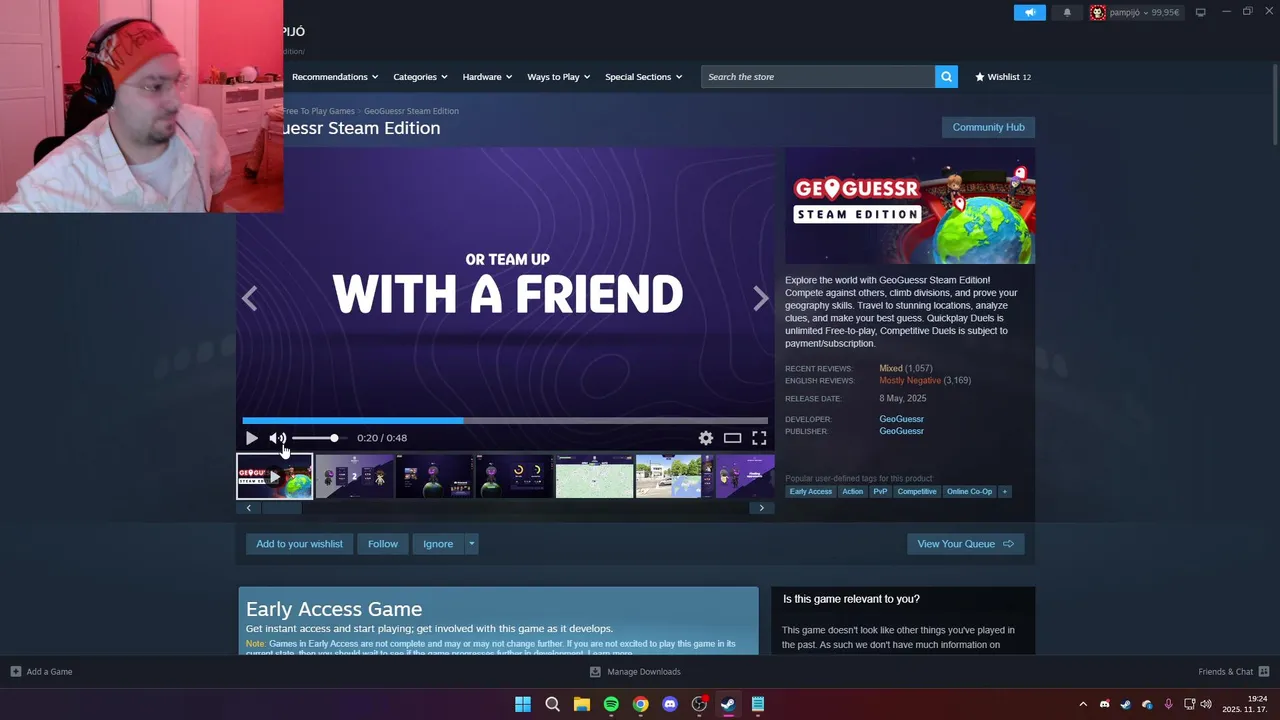The width and height of the screenshot is (1280, 720).
Task: Select the PvP tag
Action: point(880,492)
